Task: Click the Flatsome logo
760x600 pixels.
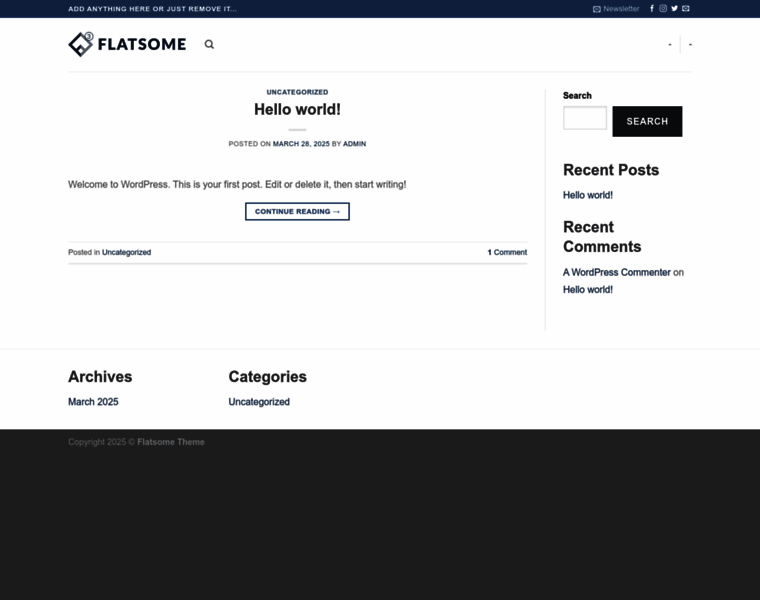Action: [127, 44]
